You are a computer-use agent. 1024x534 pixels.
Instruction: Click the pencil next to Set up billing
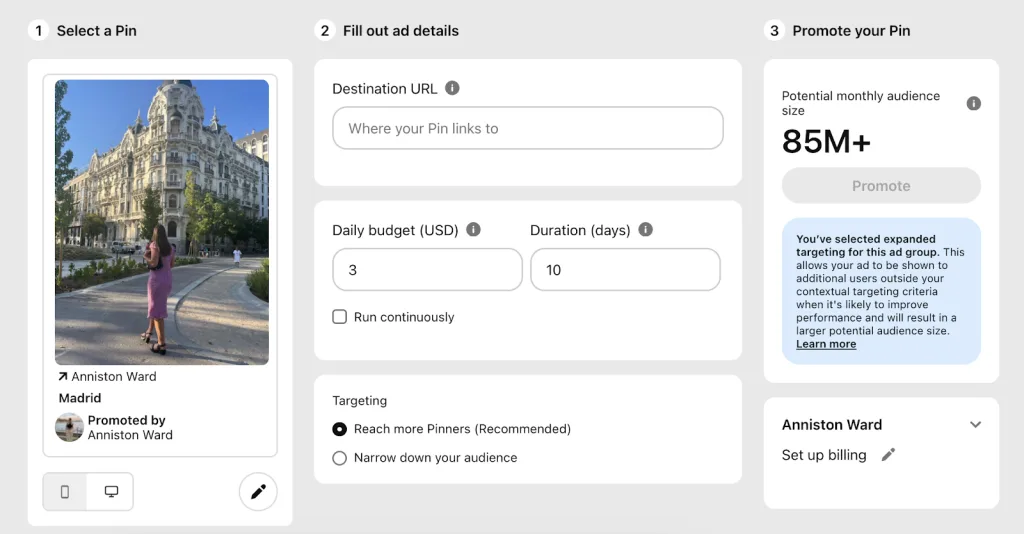pyautogui.click(x=888, y=455)
